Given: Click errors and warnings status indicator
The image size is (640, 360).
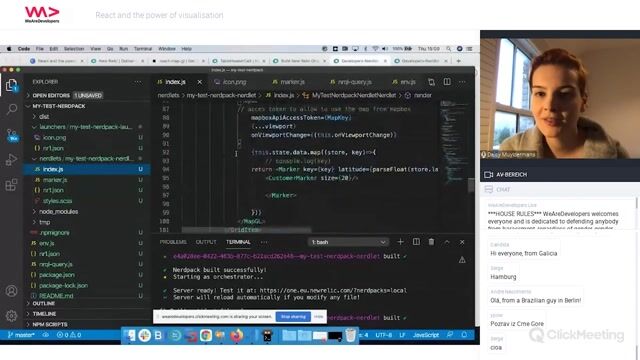Looking at the screenshot, I should (69, 335).
